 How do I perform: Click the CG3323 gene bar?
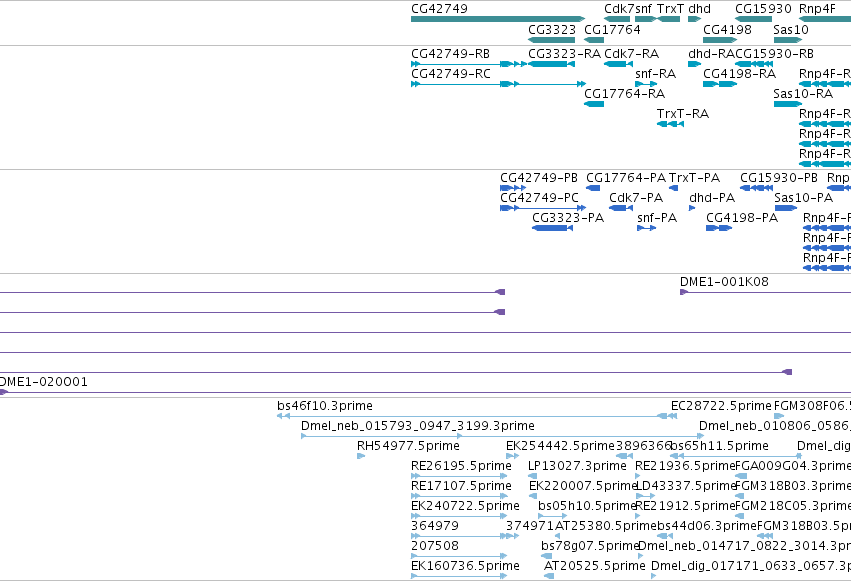point(551,40)
